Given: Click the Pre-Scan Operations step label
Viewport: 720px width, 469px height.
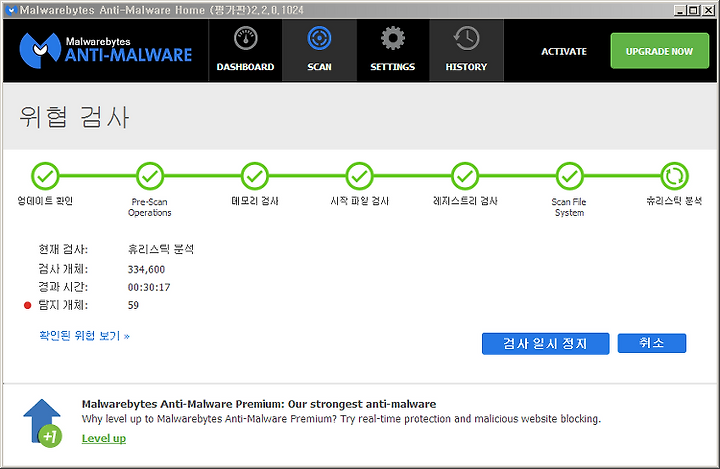Looking at the screenshot, I should pos(150,207).
